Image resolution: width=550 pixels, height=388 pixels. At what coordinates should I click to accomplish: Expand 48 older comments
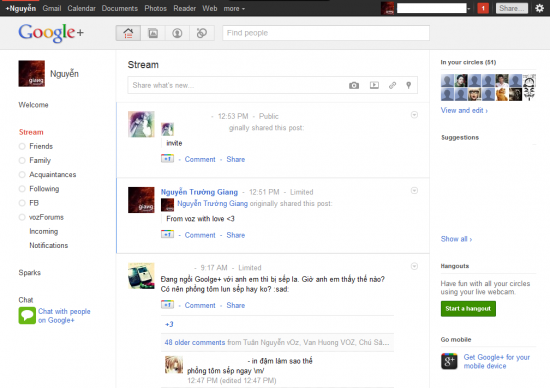195,342
